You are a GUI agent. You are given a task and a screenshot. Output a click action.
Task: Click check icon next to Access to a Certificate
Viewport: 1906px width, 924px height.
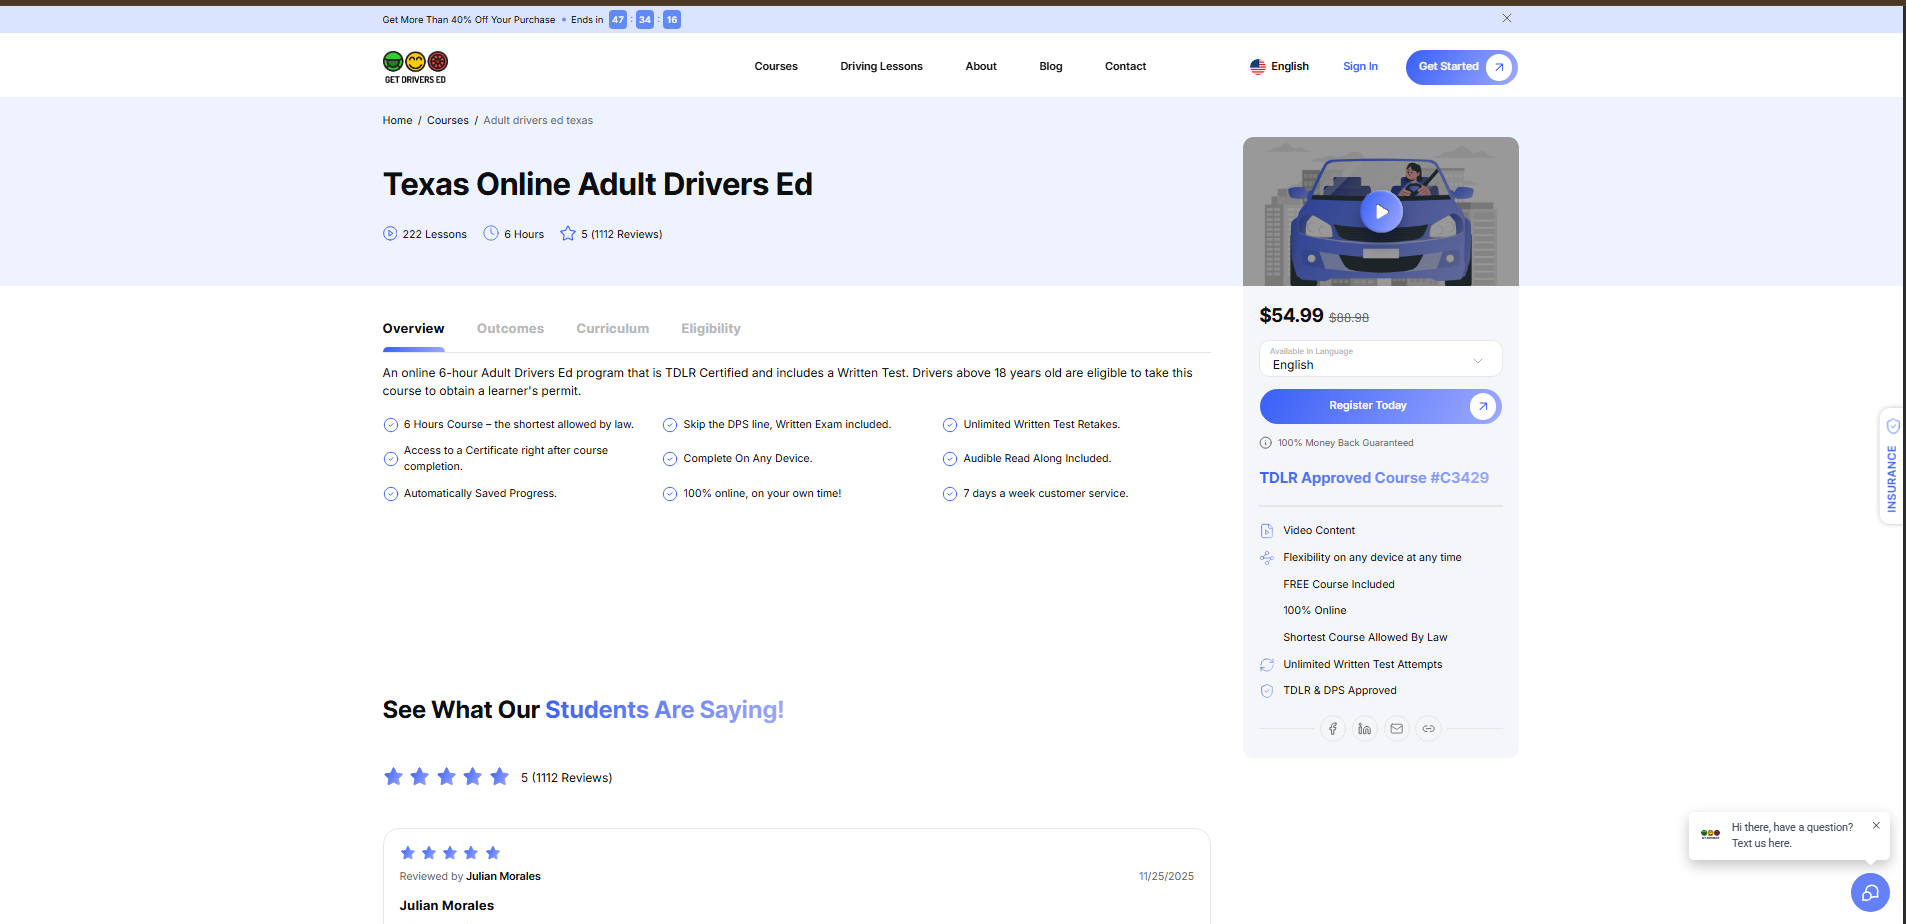pos(391,459)
